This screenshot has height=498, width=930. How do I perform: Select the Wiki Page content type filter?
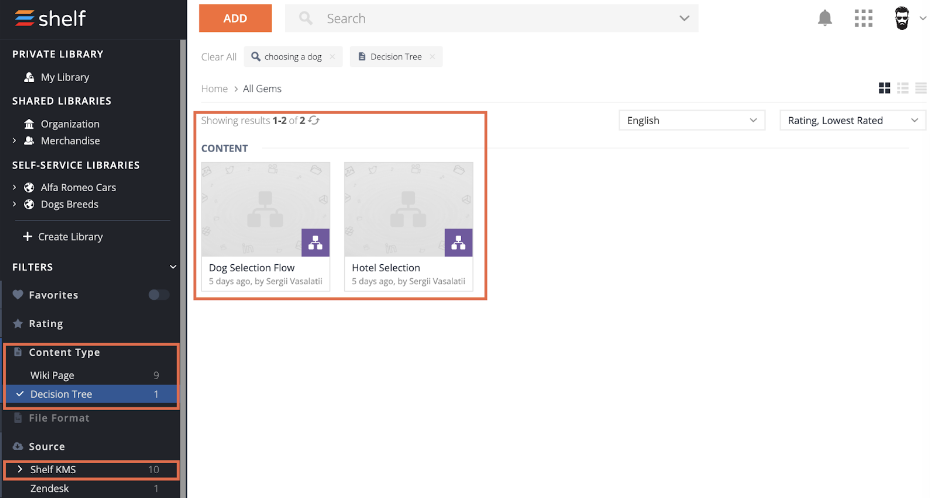pyautogui.click(x=91, y=375)
